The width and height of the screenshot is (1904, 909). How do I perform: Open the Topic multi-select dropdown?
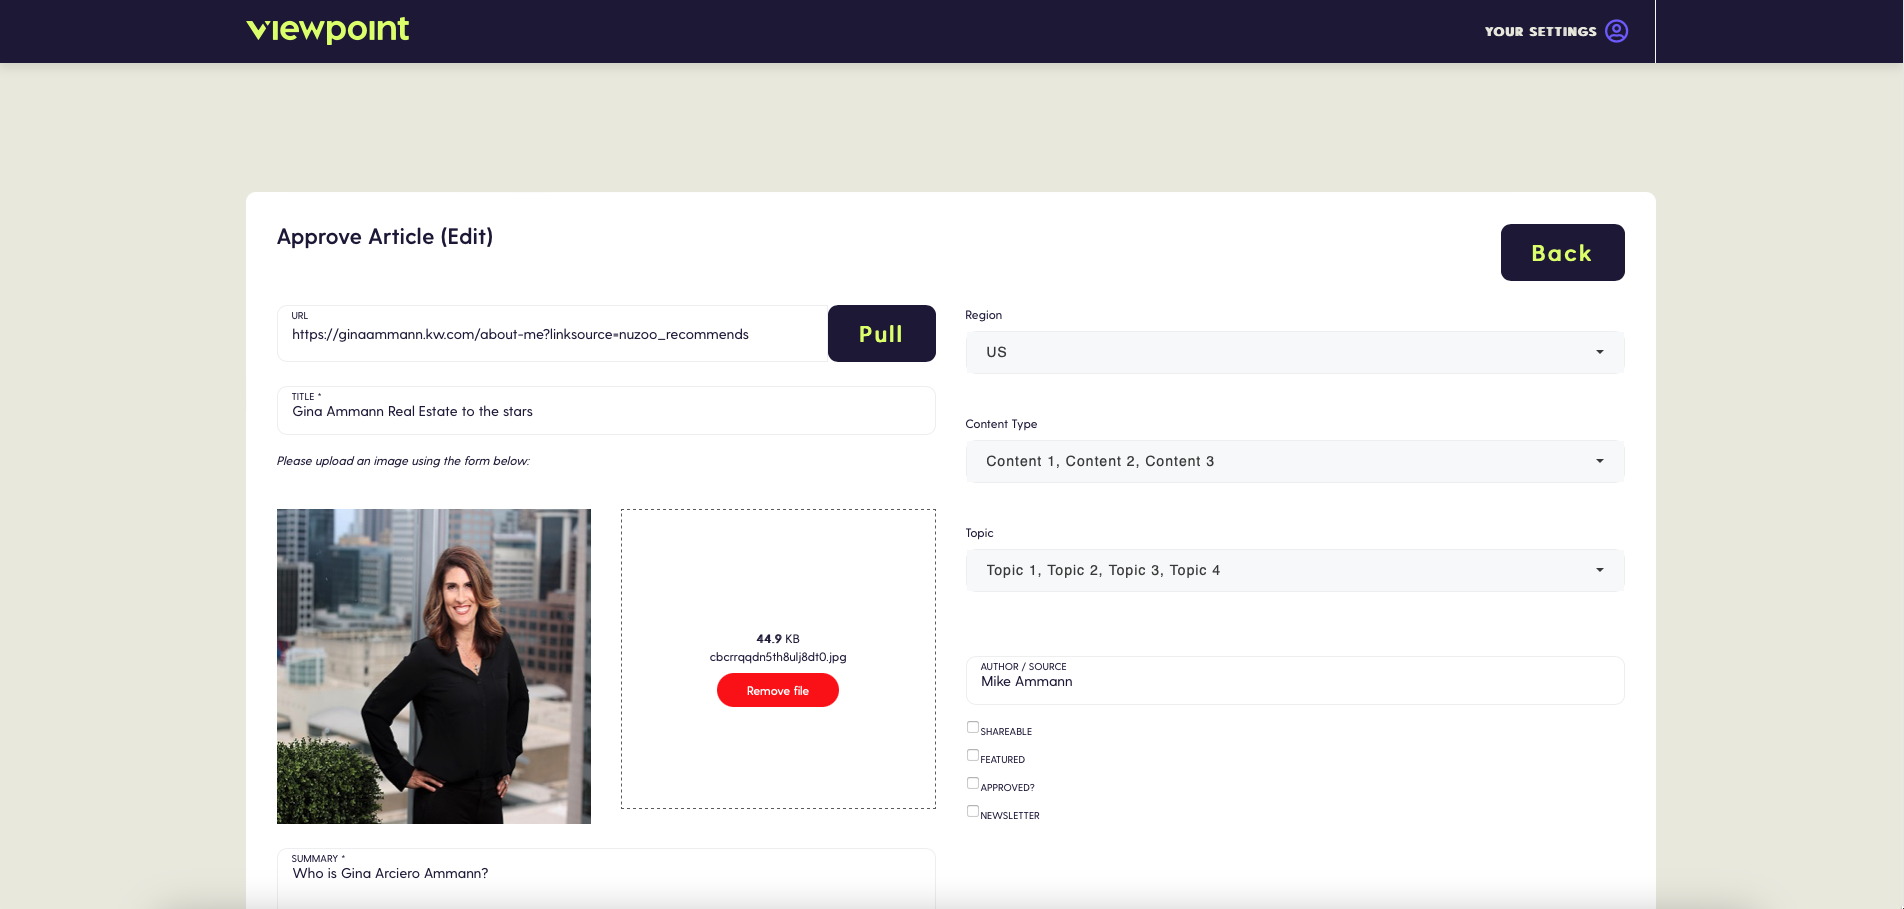click(x=1294, y=570)
